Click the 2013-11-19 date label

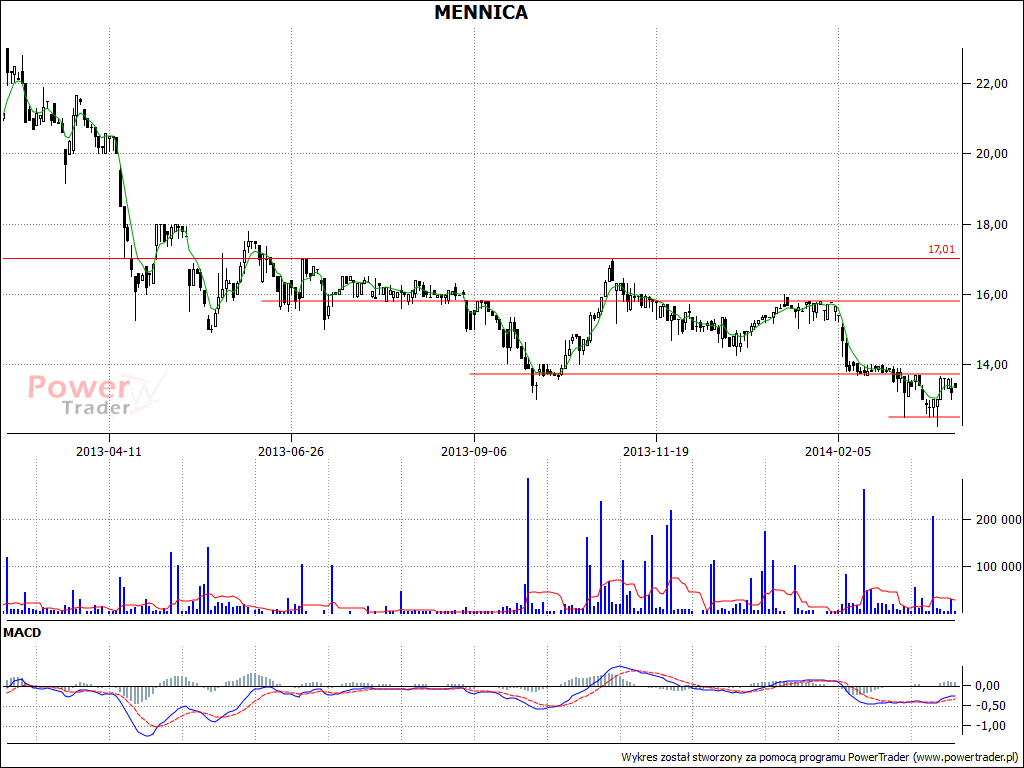click(x=656, y=451)
